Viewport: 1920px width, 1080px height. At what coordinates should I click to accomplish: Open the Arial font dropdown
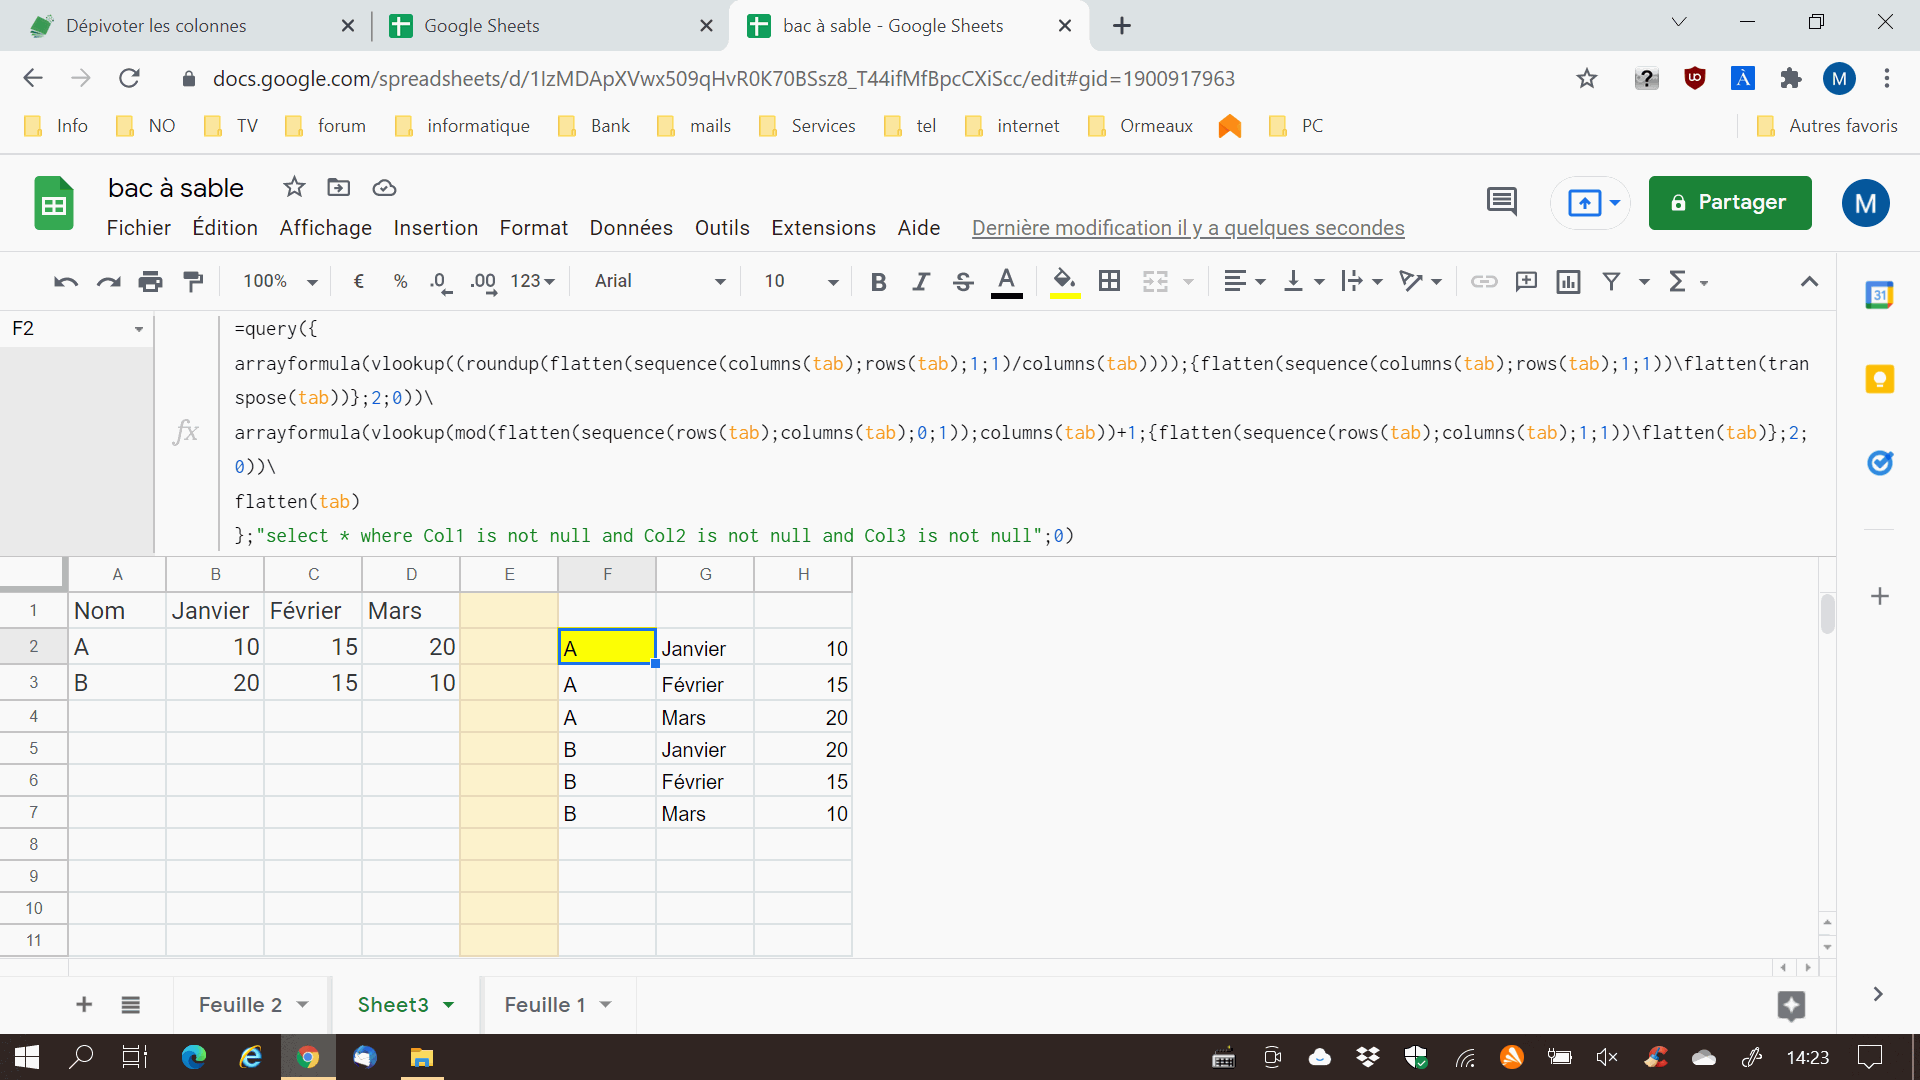point(659,282)
